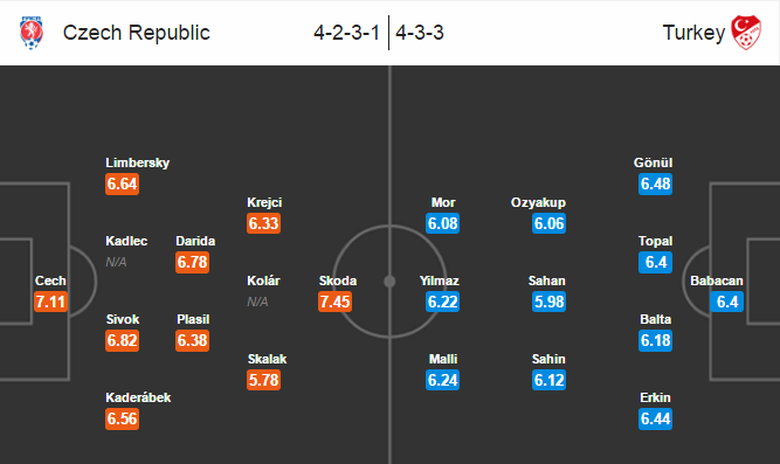Click Gönül's 6.48 rating badge
The image size is (780, 464).
click(x=656, y=184)
